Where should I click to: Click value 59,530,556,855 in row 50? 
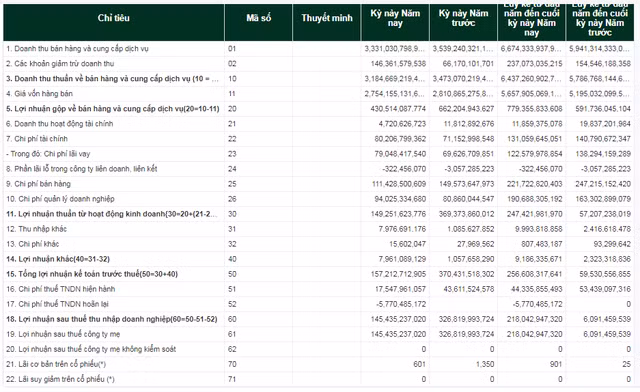(x=605, y=274)
